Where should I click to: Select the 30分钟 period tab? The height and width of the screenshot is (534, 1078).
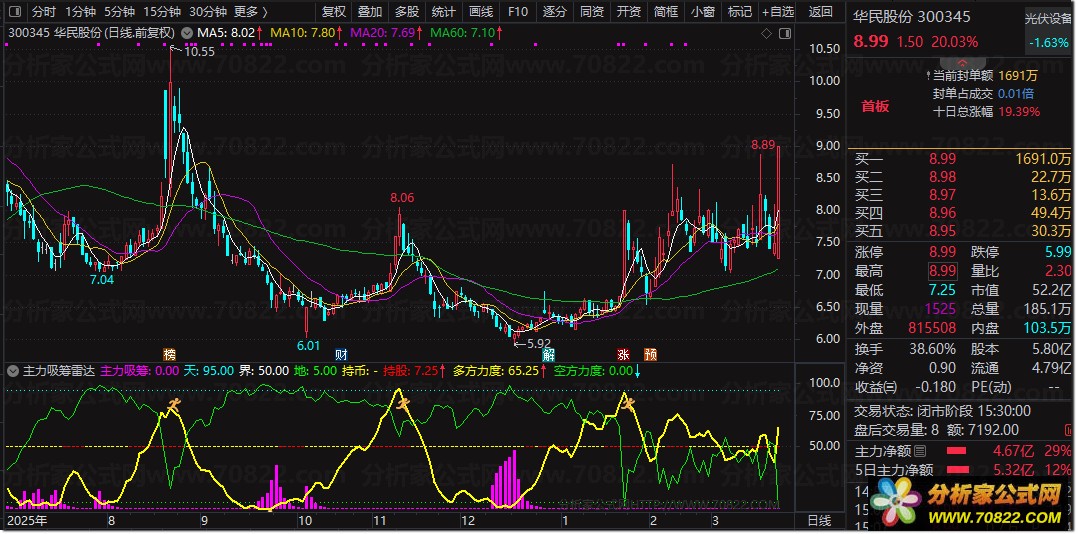tap(208, 12)
